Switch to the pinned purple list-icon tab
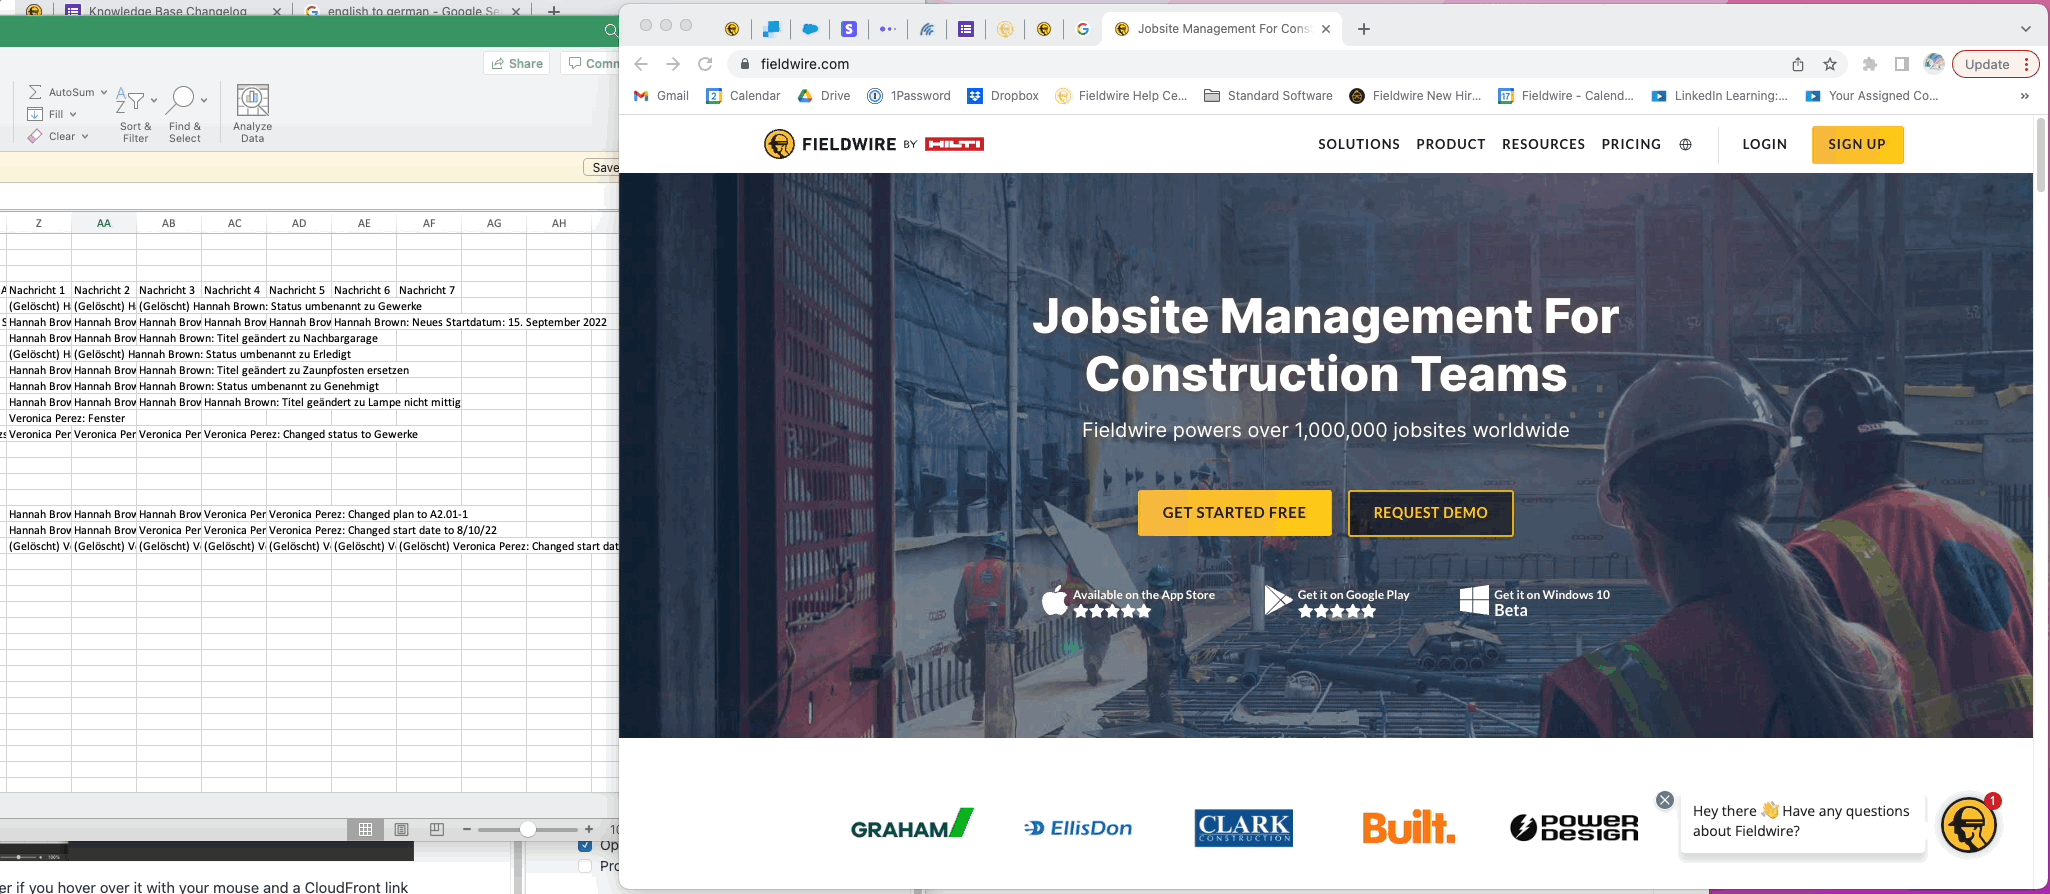The width and height of the screenshot is (2050, 894). [x=966, y=29]
